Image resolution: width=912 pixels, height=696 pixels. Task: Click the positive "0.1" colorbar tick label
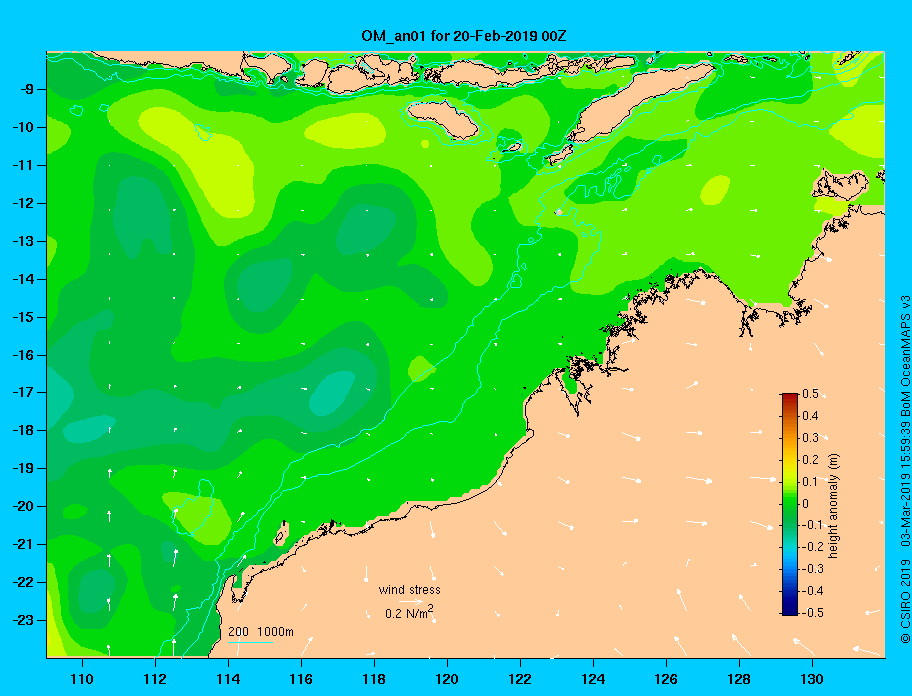pyautogui.click(x=810, y=481)
